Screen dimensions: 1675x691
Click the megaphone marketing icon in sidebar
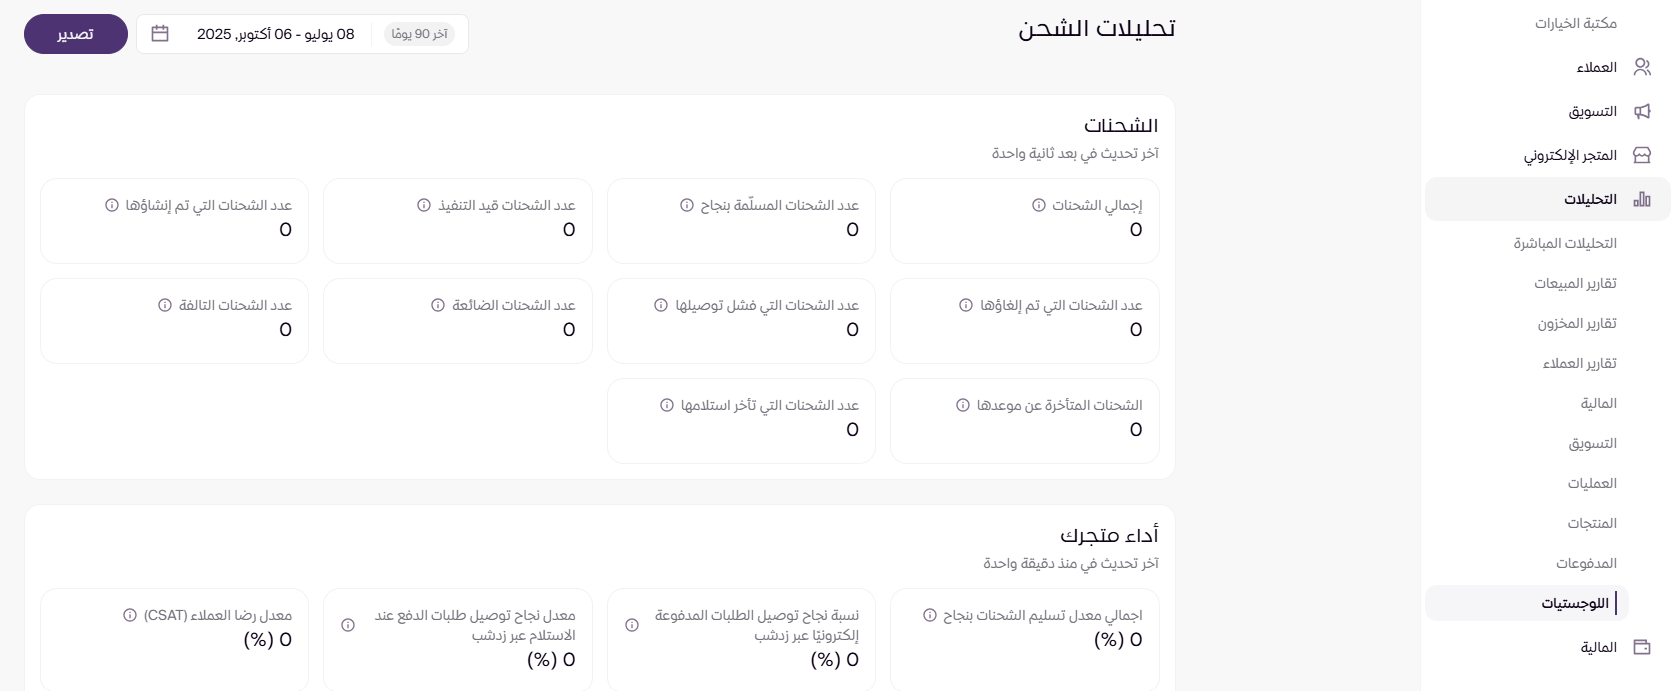1642,111
